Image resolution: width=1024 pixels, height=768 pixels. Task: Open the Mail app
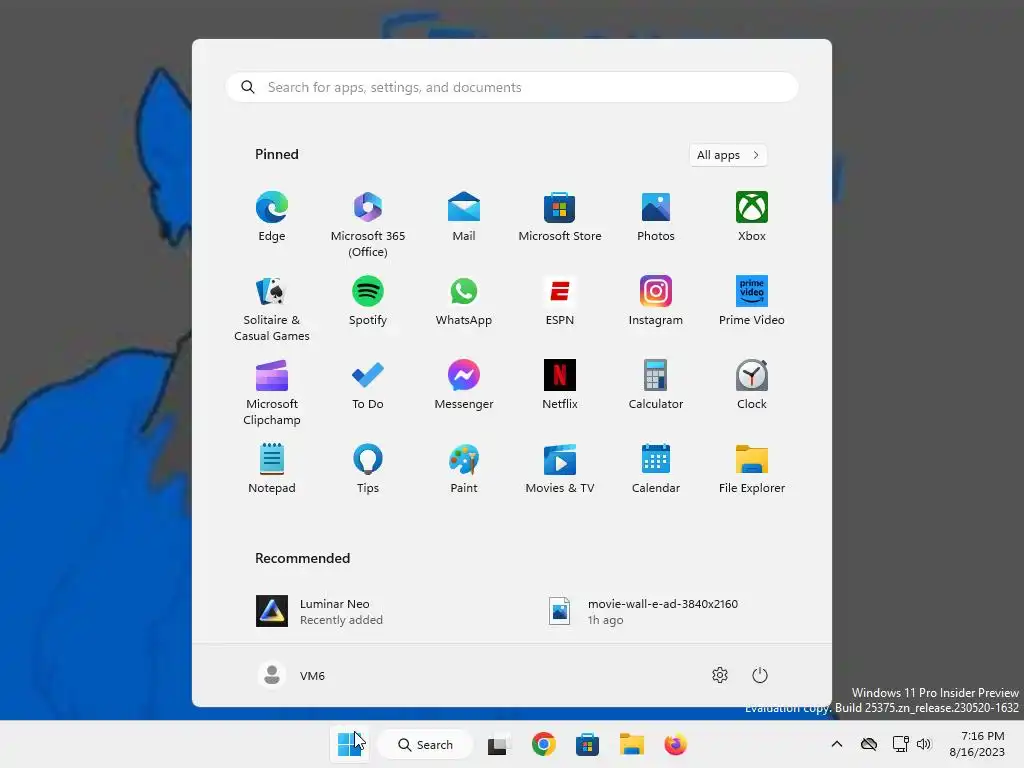point(464,217)
